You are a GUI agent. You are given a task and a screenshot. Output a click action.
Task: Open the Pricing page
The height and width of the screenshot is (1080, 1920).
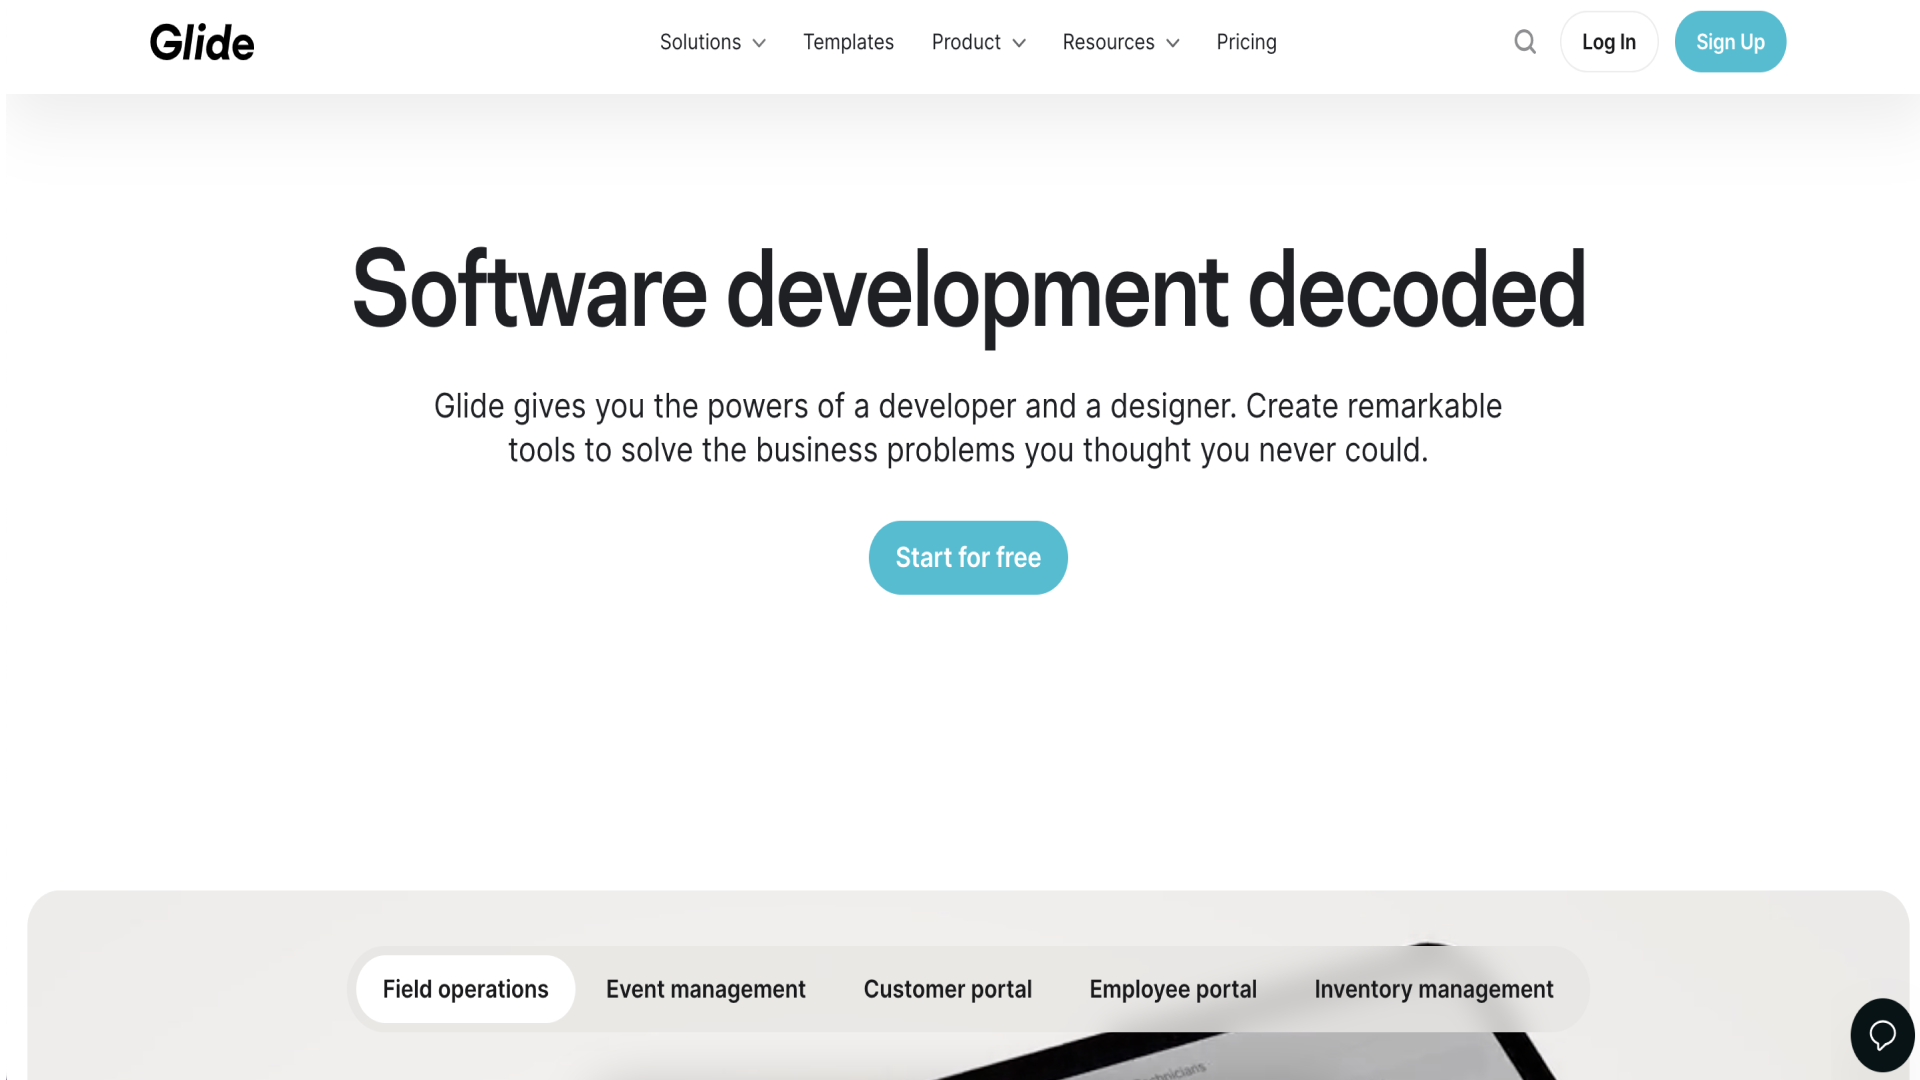click(x=1246, y=42)
